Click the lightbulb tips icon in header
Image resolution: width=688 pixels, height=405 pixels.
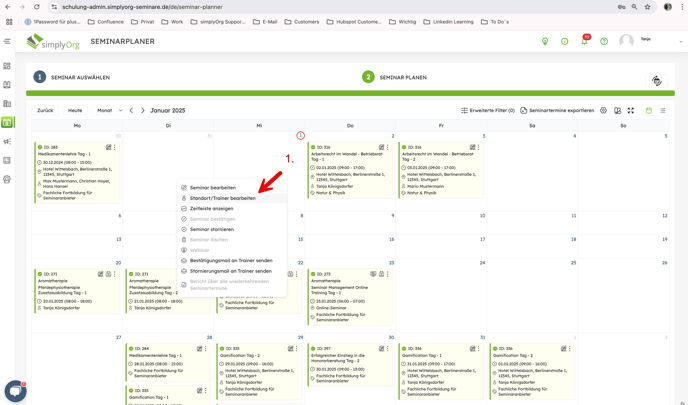tap(545, 42)
